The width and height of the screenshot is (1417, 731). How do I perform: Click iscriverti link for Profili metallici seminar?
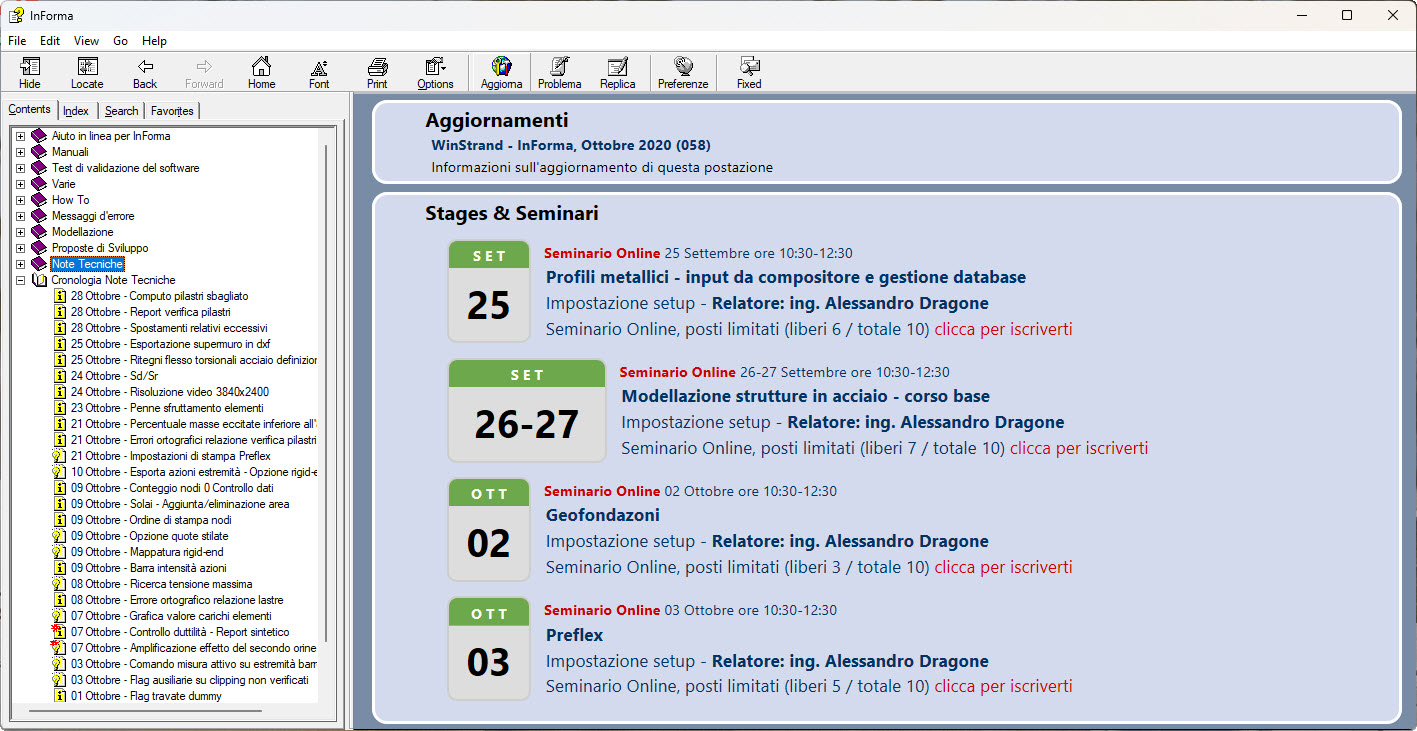pyautogui.click(x=1003, y=329)
